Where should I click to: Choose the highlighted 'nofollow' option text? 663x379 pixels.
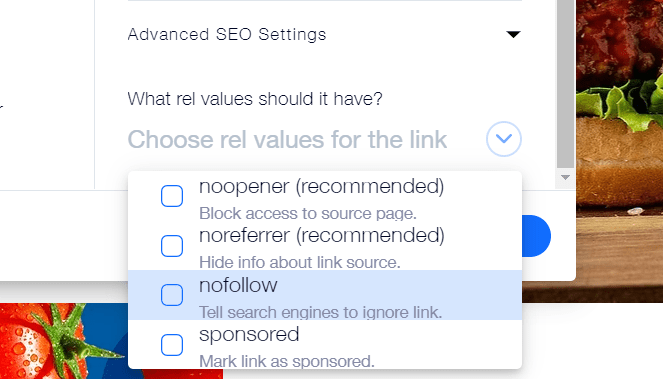238,285
